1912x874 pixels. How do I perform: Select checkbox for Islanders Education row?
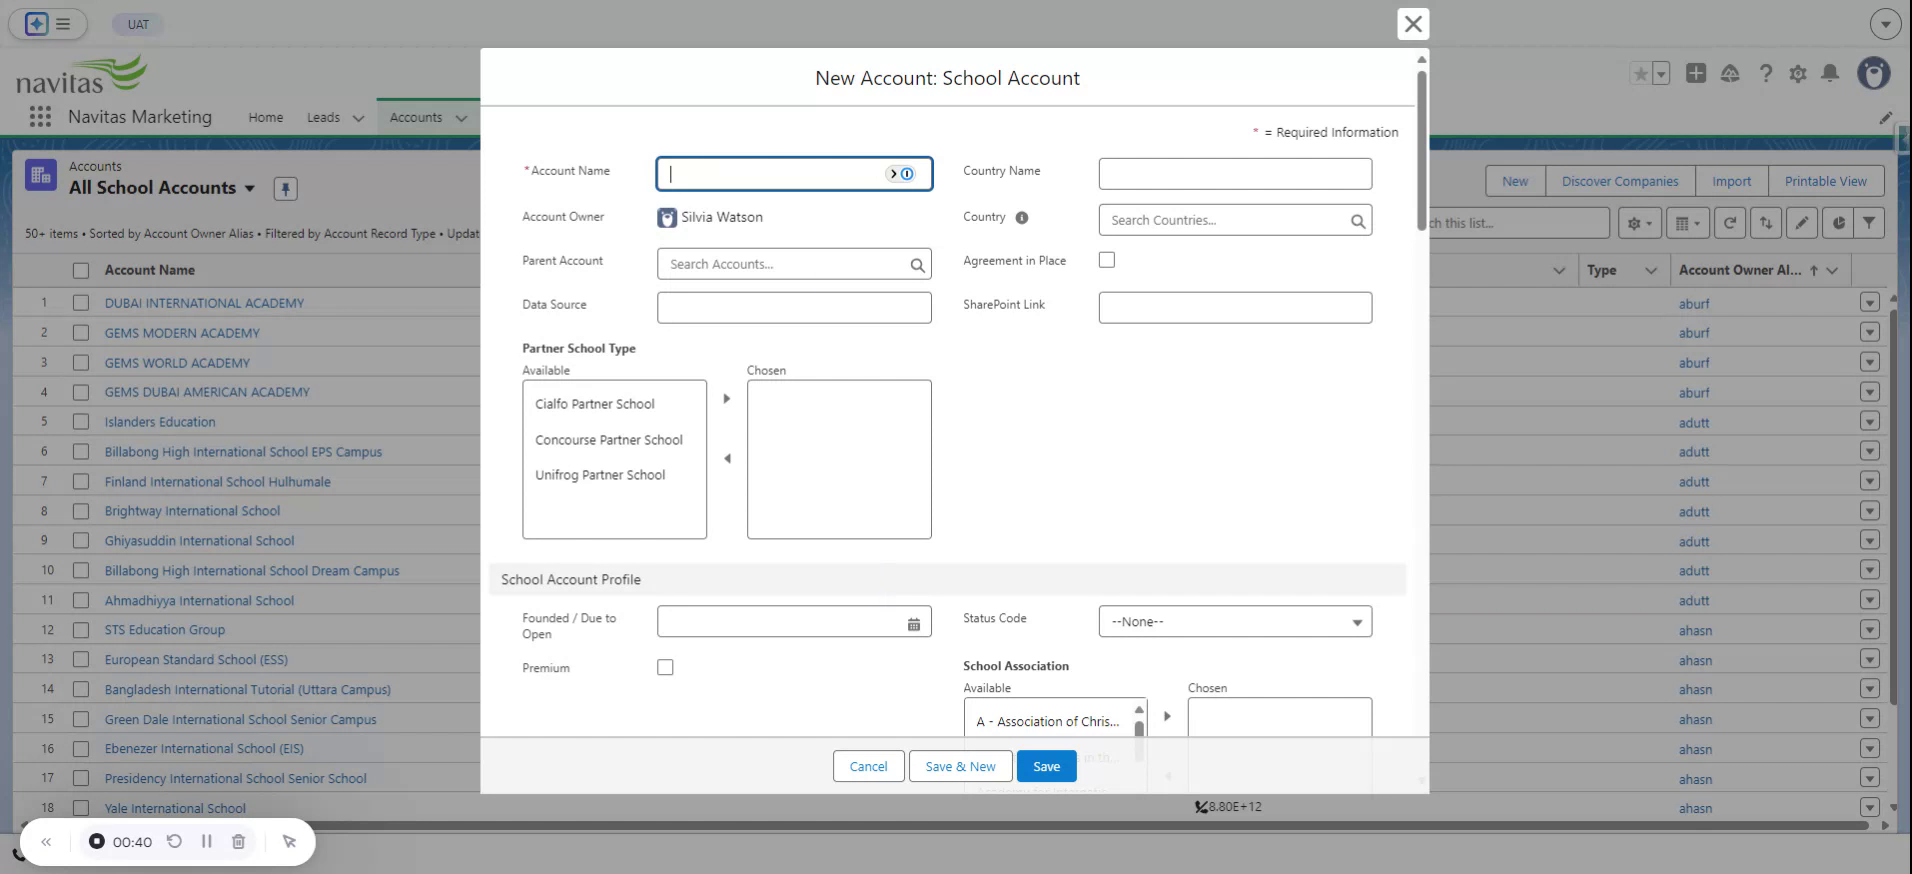click(81, 422)
